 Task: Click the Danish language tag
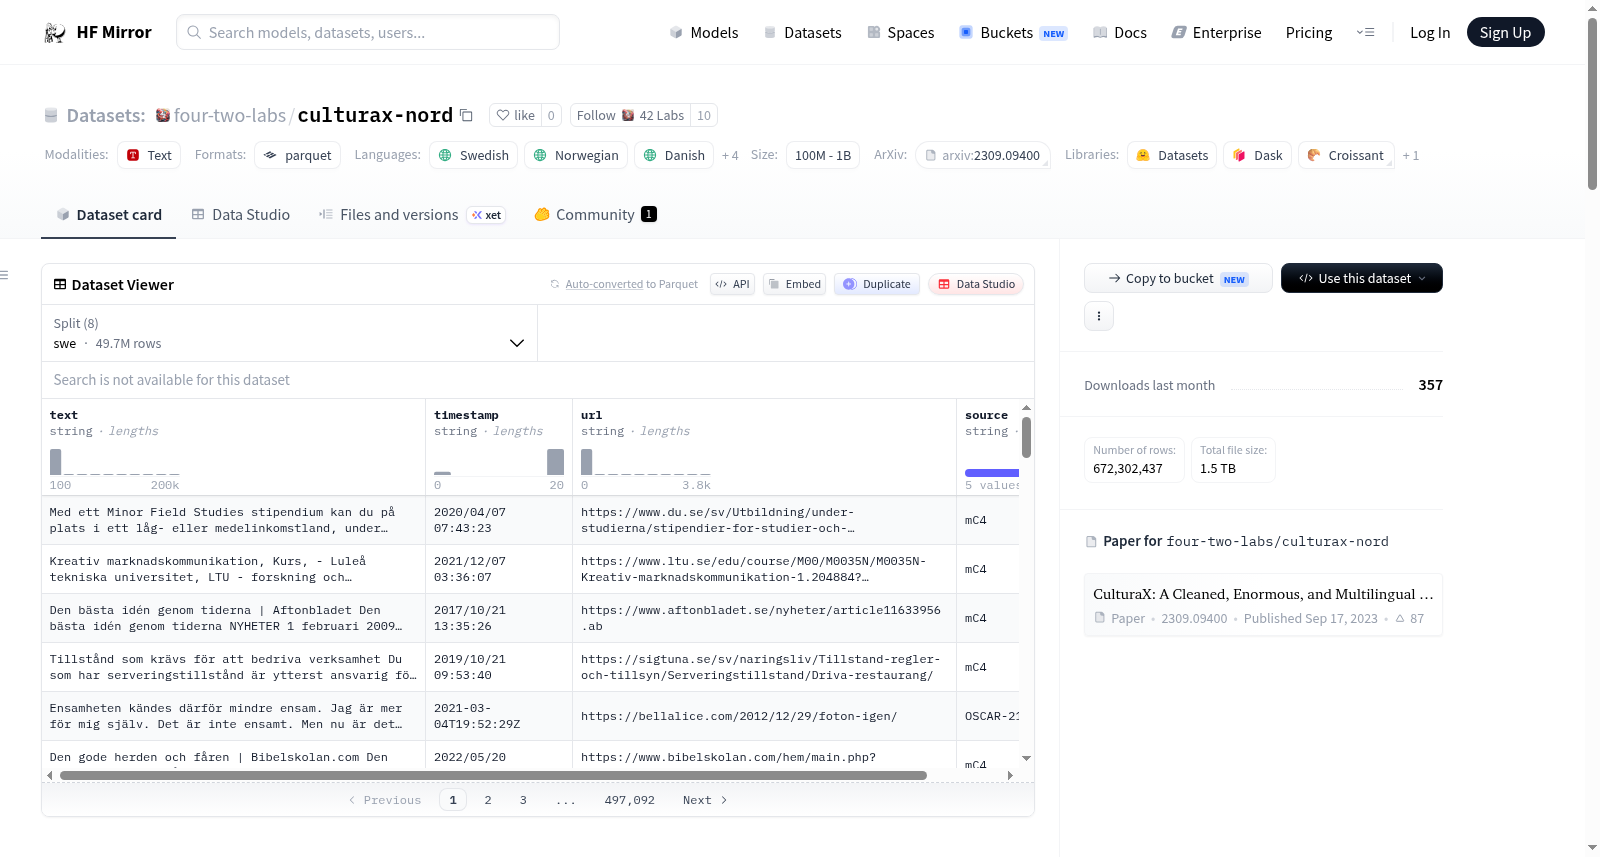[674, 155]
